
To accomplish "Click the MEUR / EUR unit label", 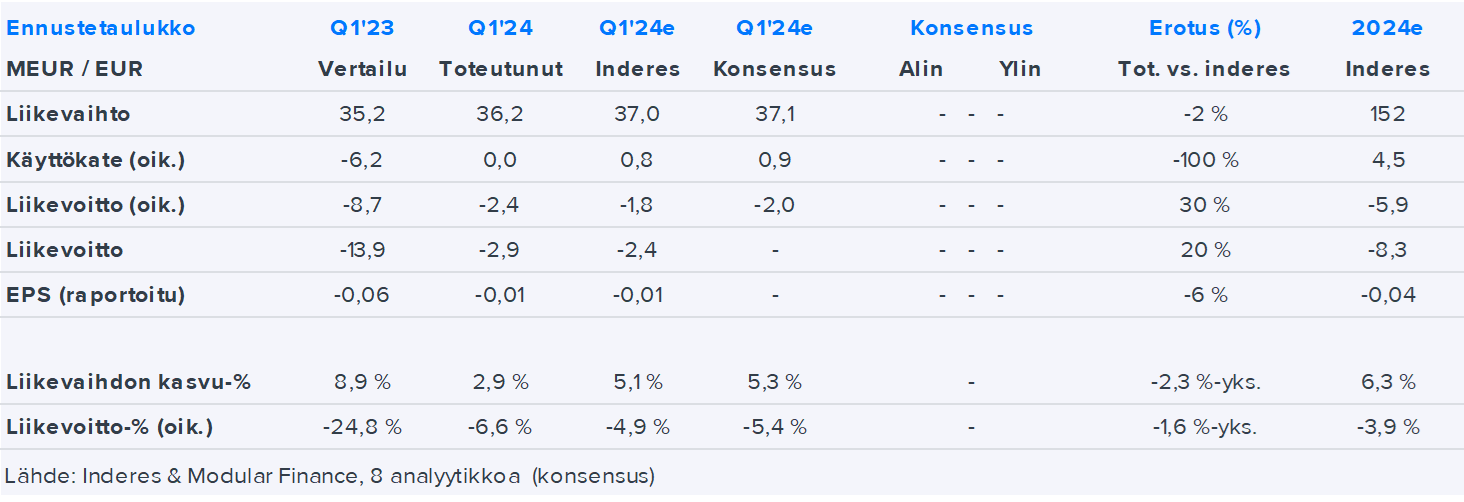I will pos(75,69).
